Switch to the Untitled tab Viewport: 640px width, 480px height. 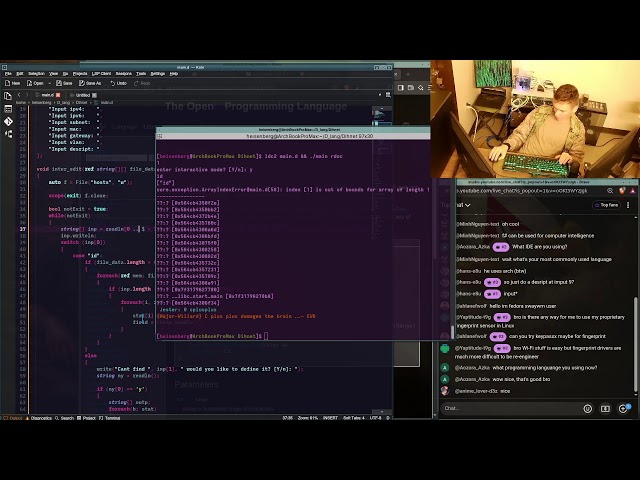(83, 95)
